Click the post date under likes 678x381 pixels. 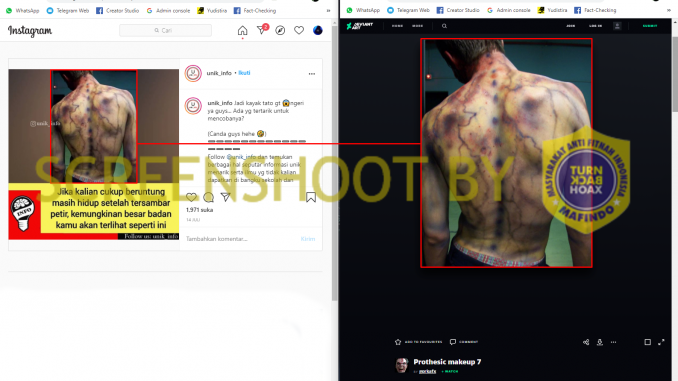tap(193, 220)
